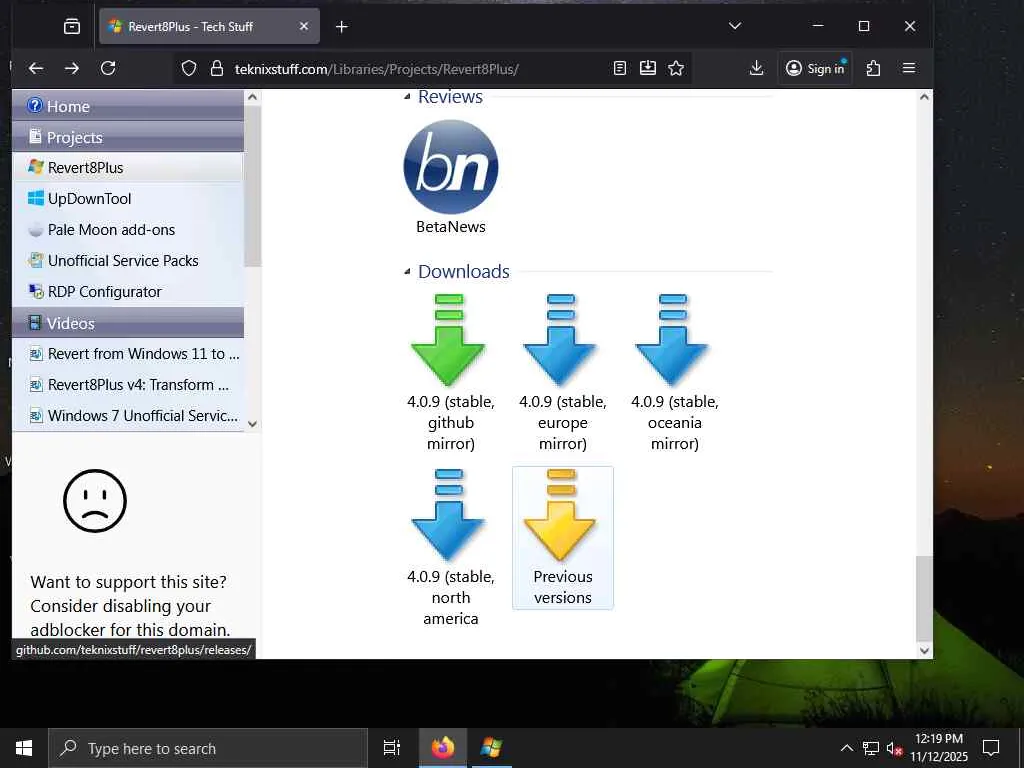Screen dimensions: 1024x768
Task: Open the Firefox hamburger menu
Action: tap(908, 68)
